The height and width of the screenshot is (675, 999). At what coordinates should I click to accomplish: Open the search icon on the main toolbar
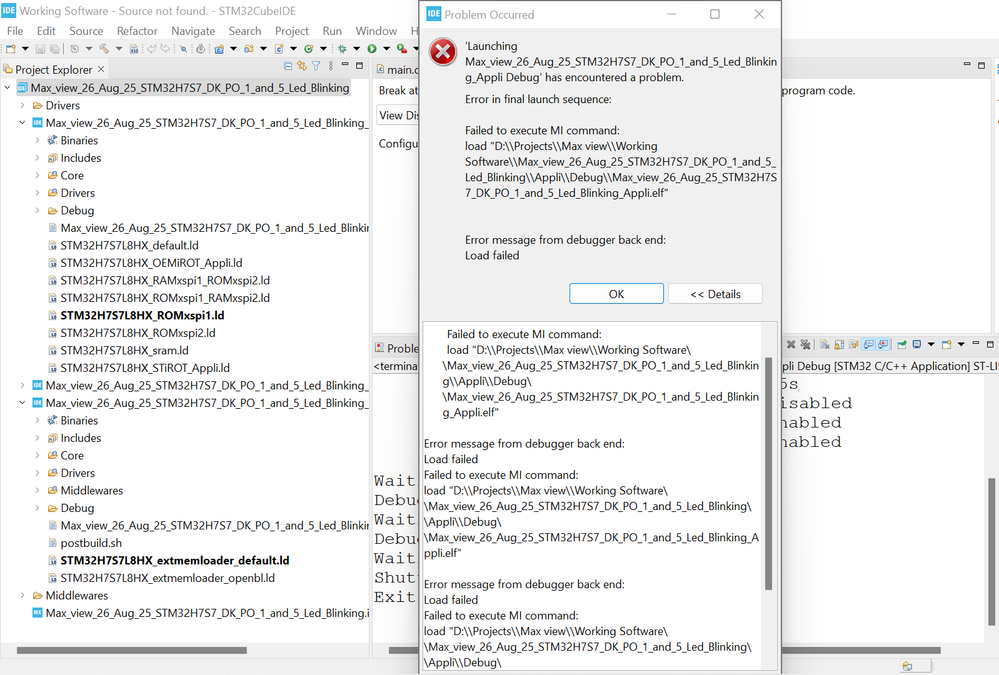point(184,50)
